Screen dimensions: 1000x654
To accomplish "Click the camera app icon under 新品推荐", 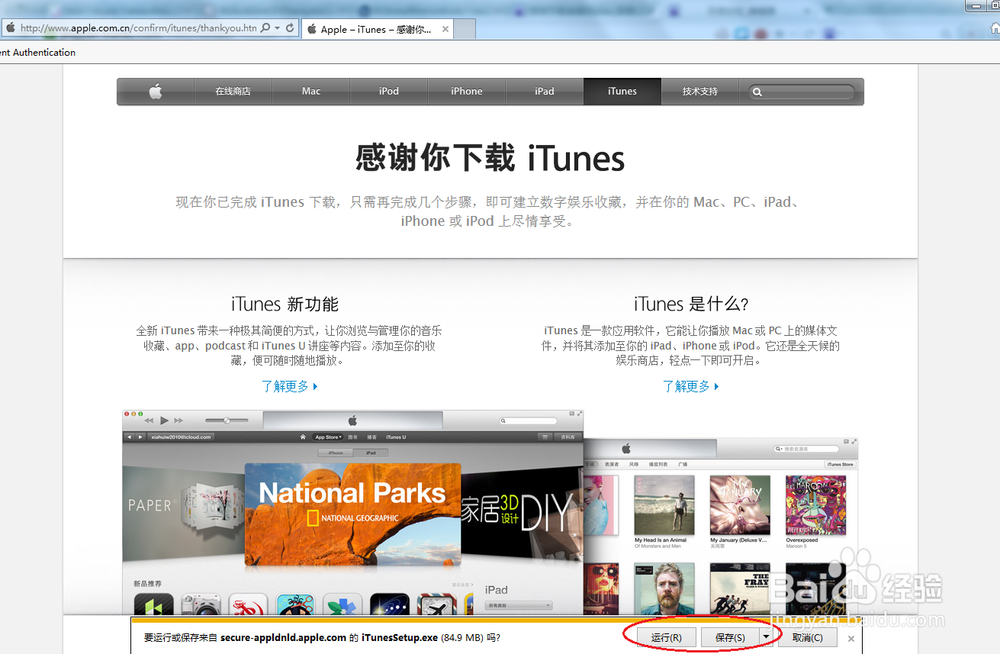I will [x=200, y=605].
